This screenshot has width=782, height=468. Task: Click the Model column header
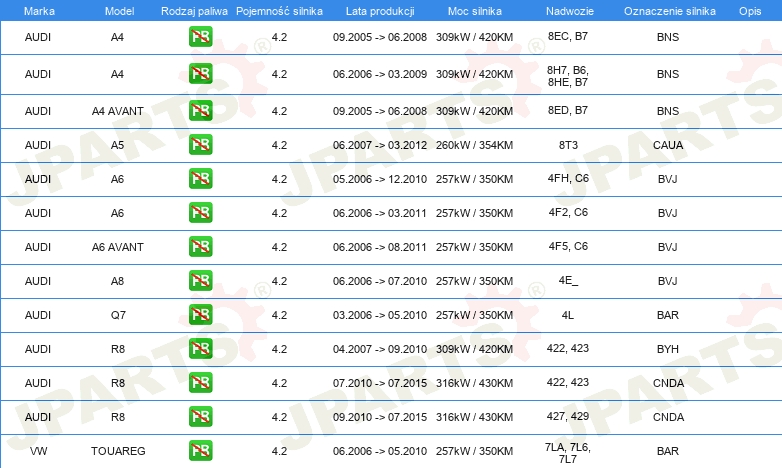click(119, 11)
